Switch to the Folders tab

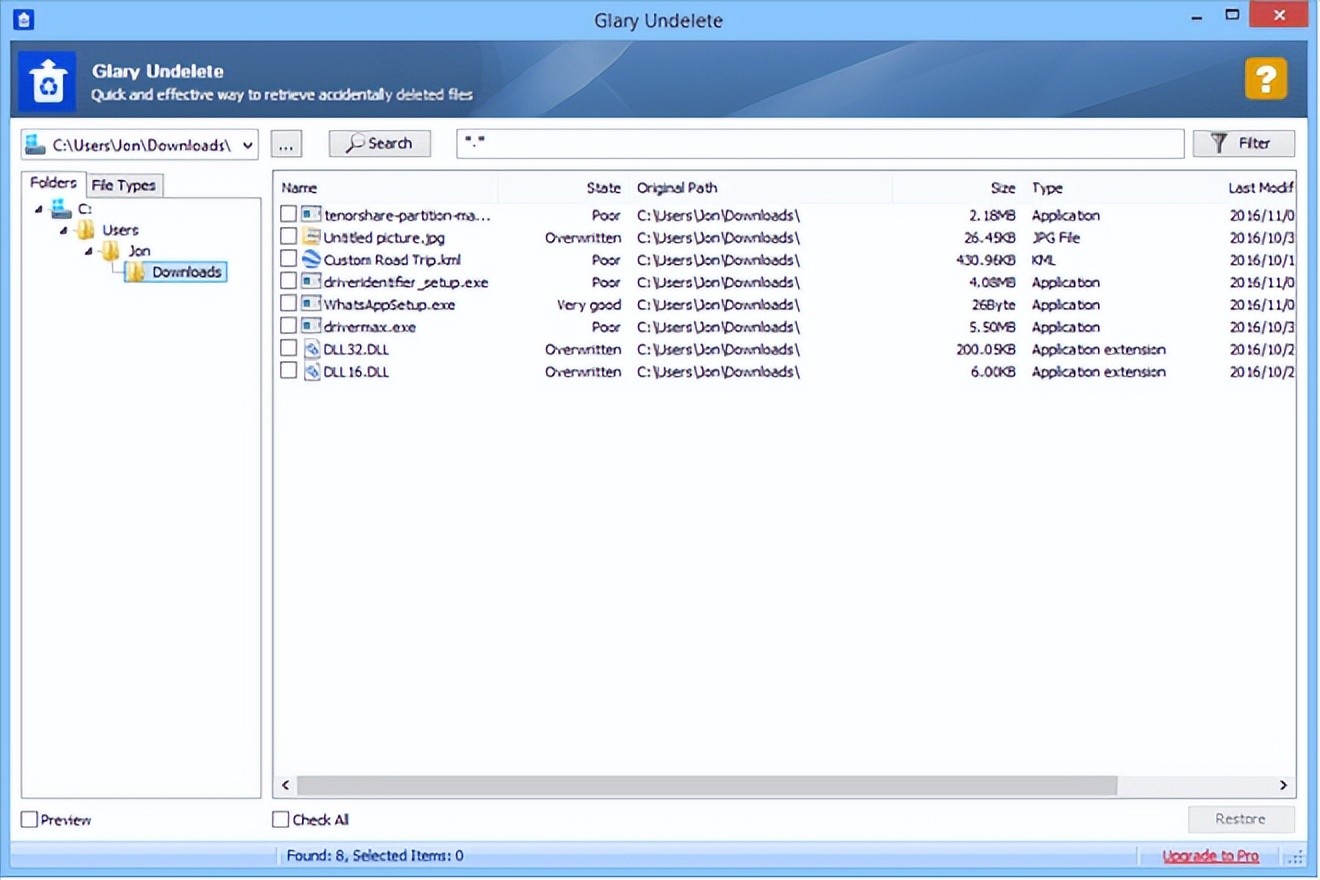53,182
